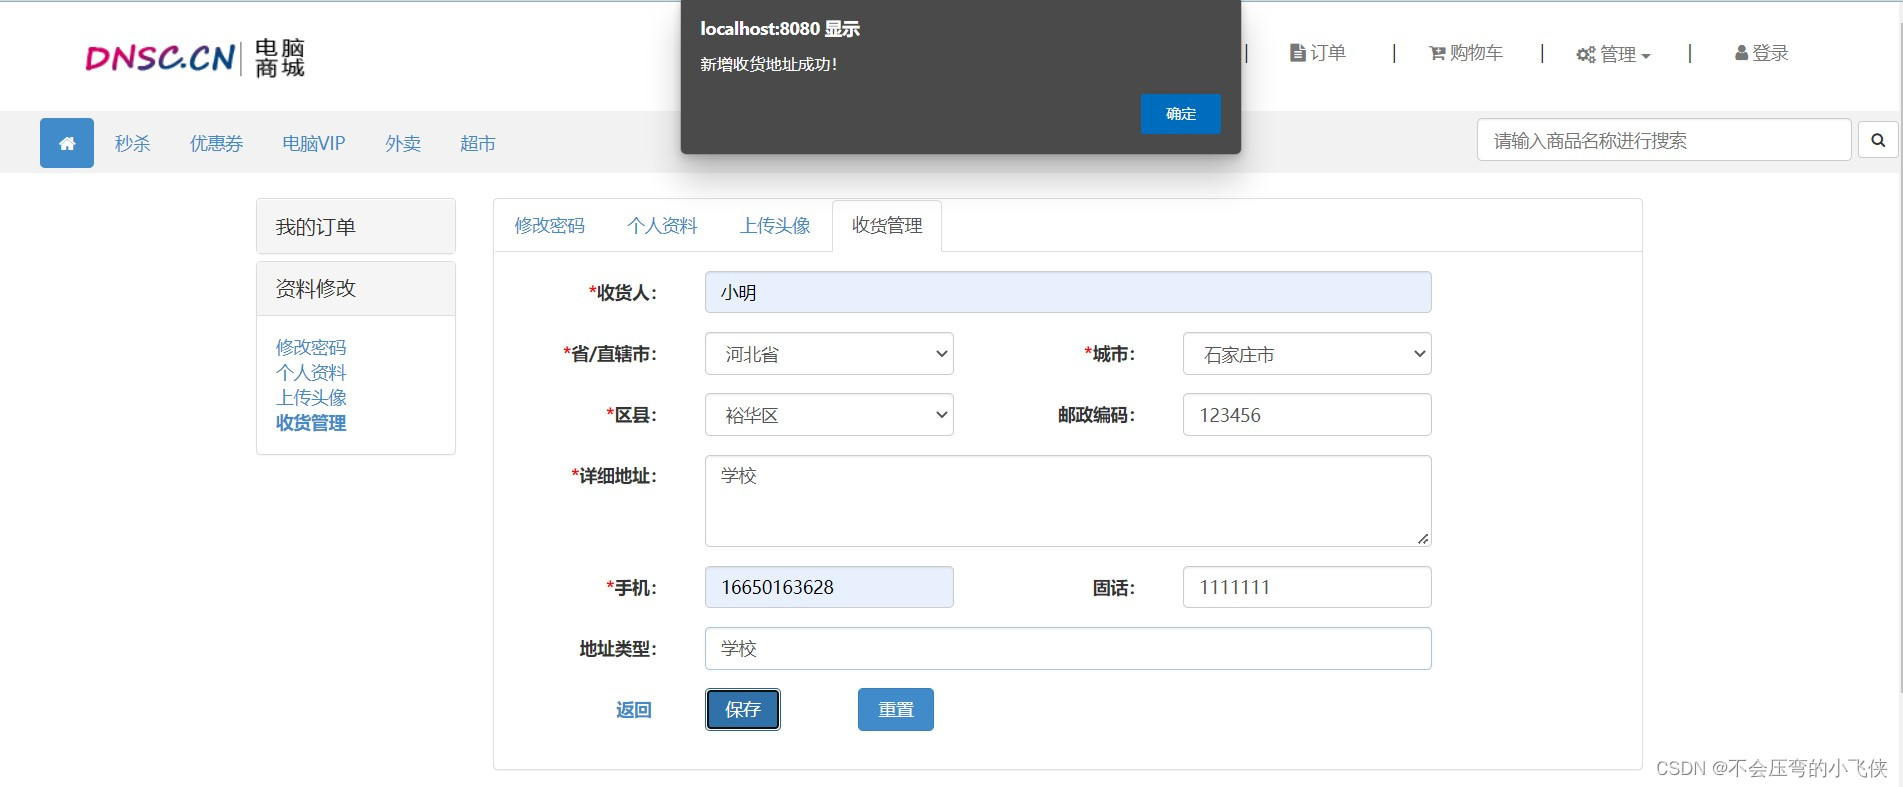Click the 登录 login link

tap(1761, 53)
